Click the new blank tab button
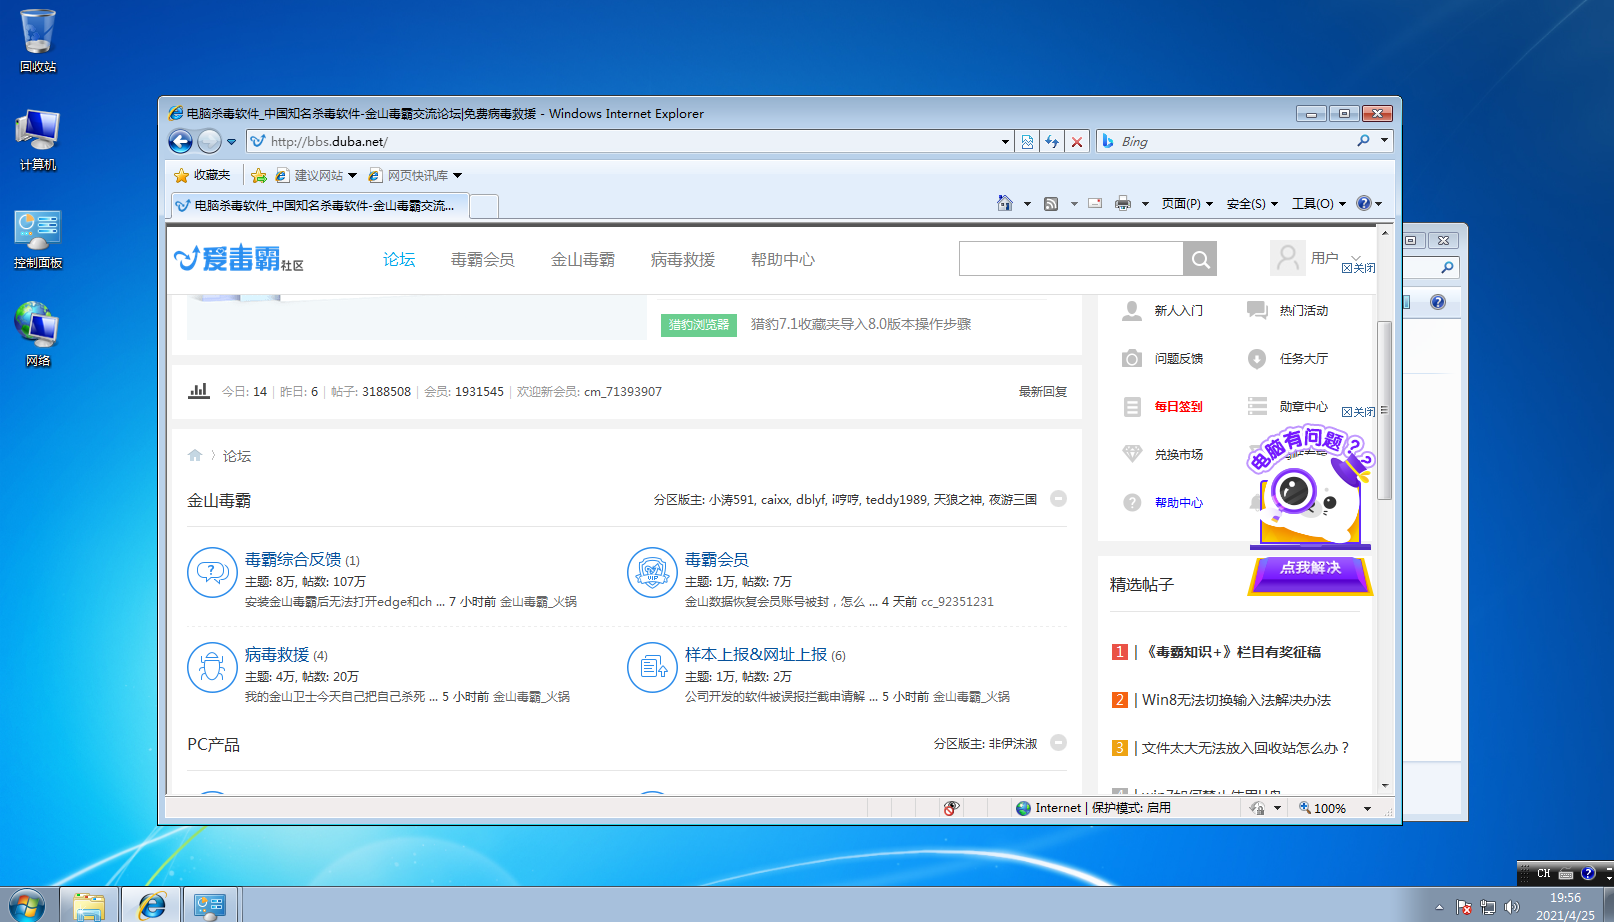 484,206
